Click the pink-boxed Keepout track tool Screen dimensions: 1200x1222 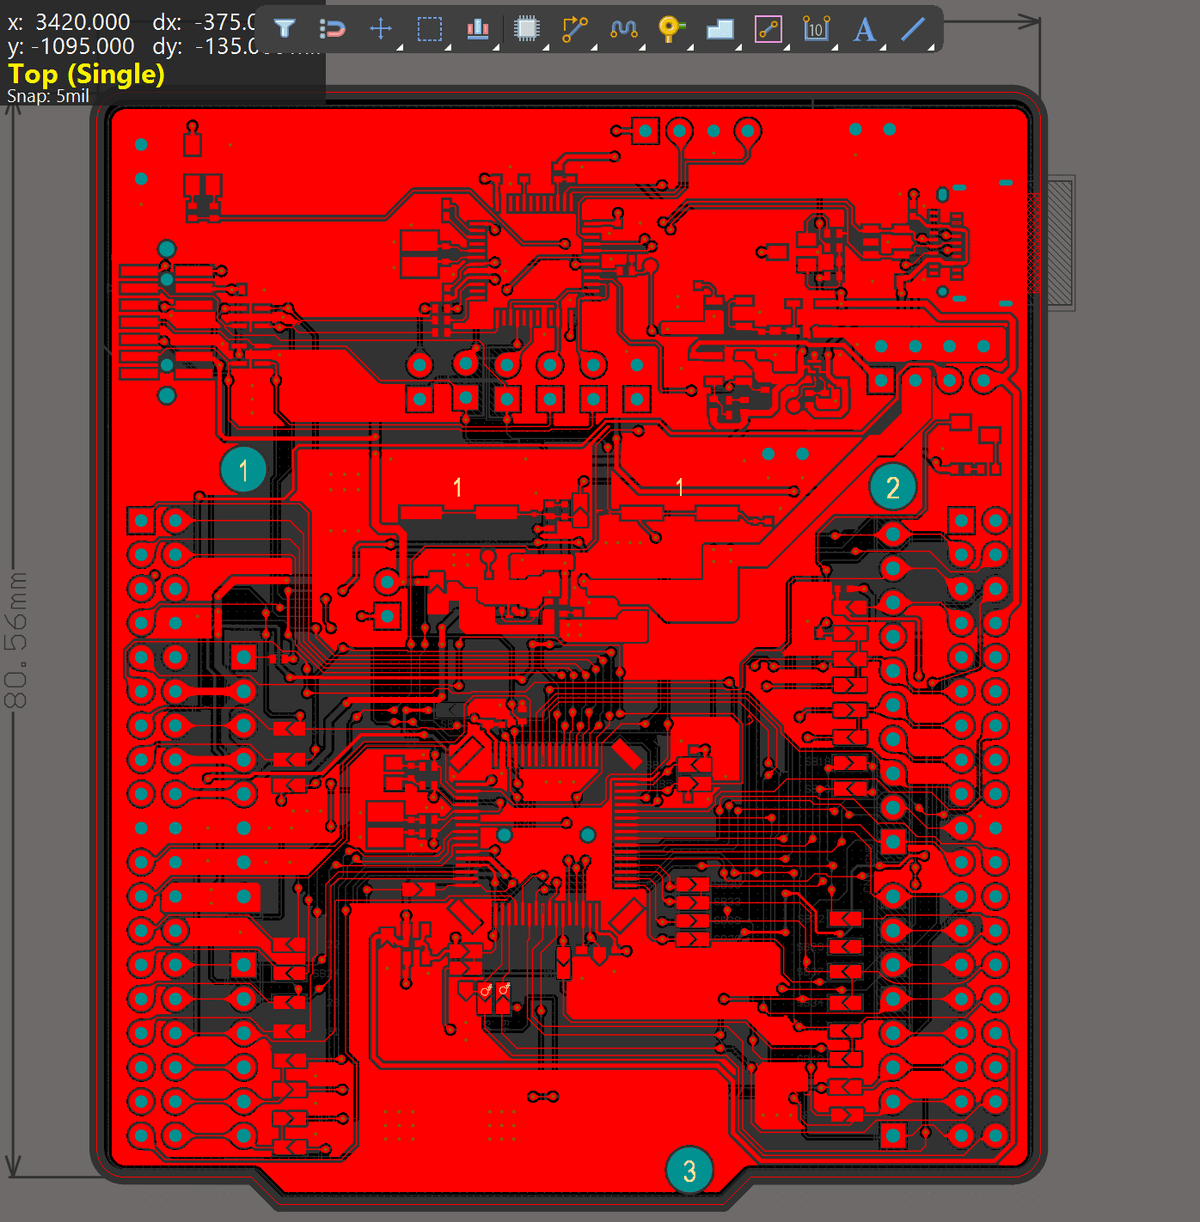[768, 29]
